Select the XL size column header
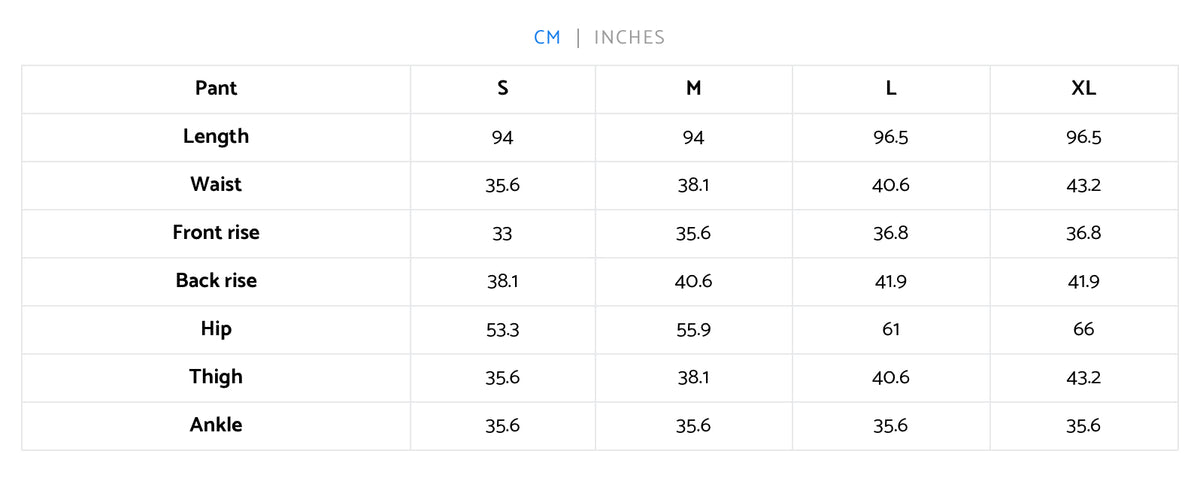This screenshot has height=490, width=1200. [1084, 88]
